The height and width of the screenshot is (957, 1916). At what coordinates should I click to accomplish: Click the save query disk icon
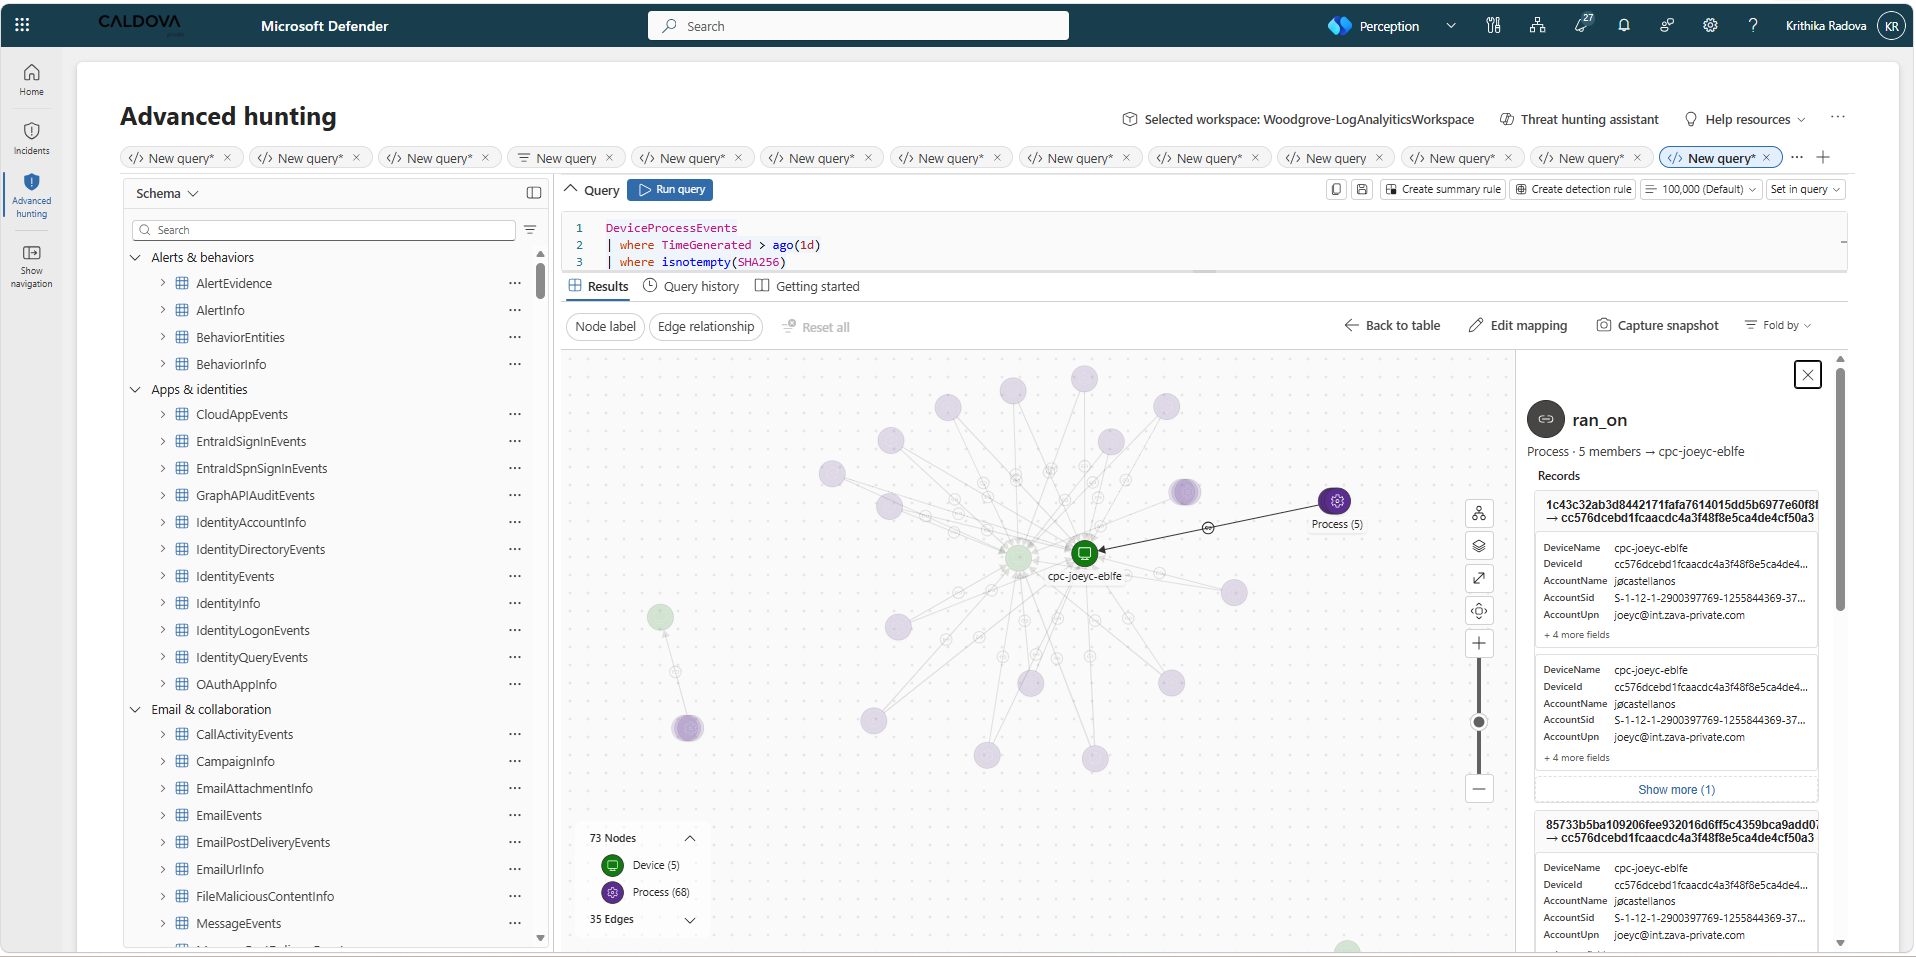coord(1362,189)
